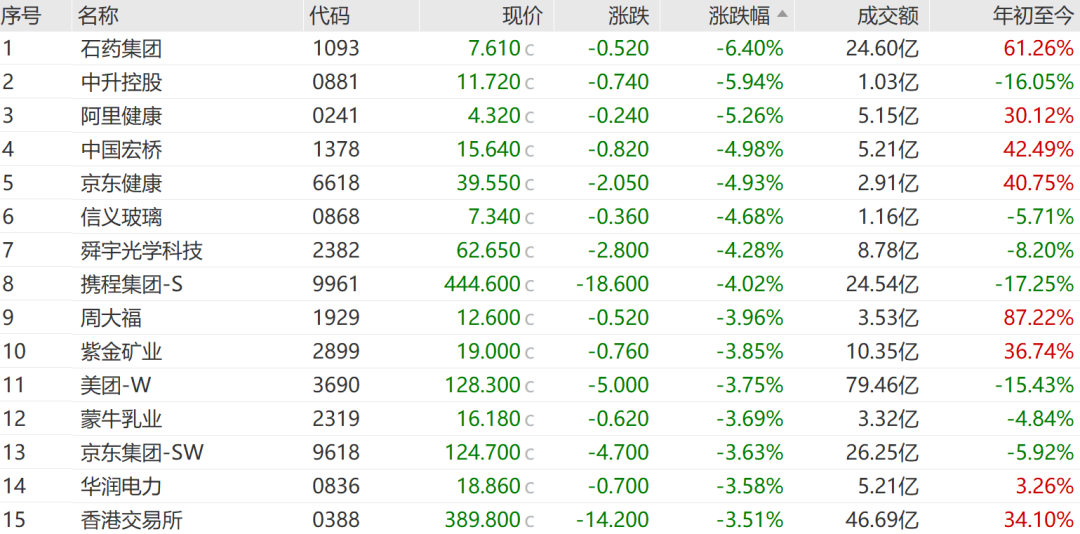
Task: Click stock code 2899 for 紫金矿业
Action: [335, 352]
